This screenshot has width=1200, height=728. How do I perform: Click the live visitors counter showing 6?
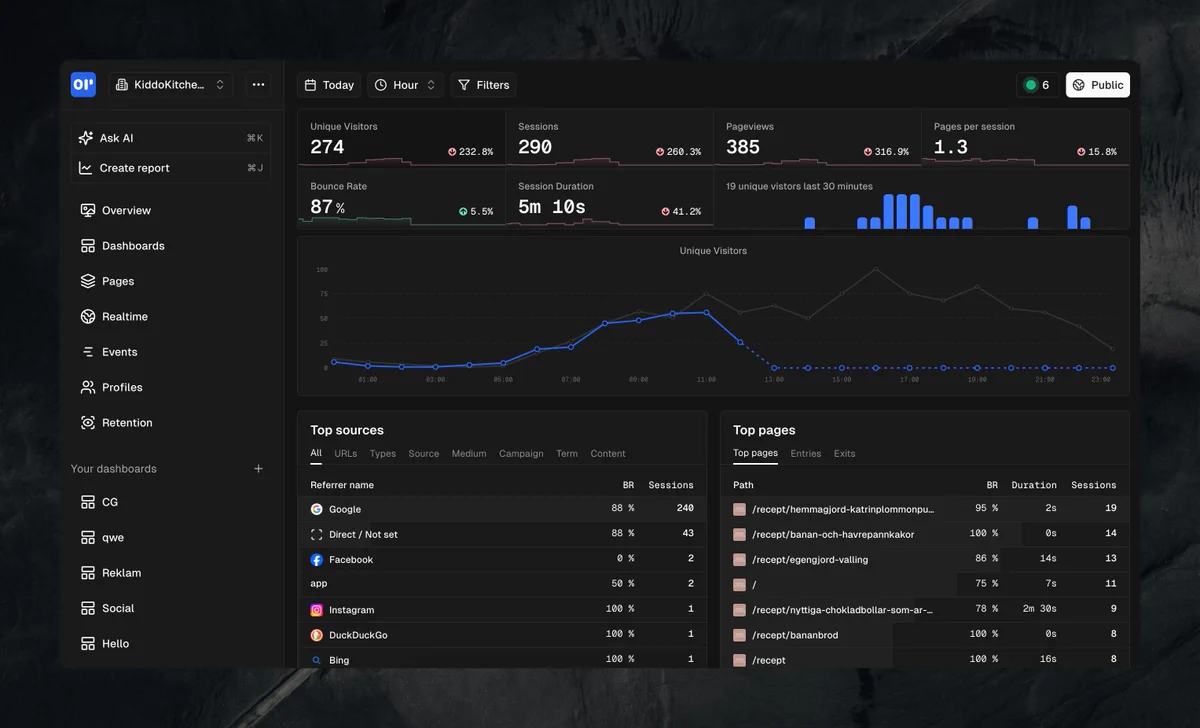tap(1037, 85)
